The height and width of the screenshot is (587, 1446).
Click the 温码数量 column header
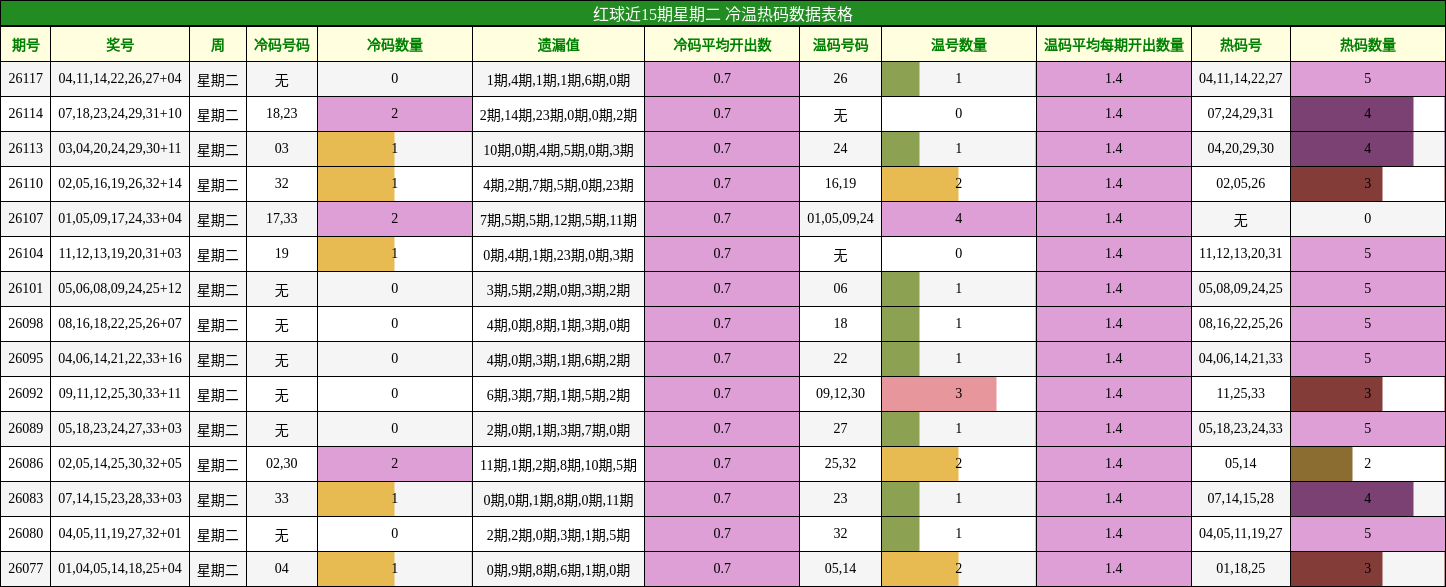click(x=959, y=45)
